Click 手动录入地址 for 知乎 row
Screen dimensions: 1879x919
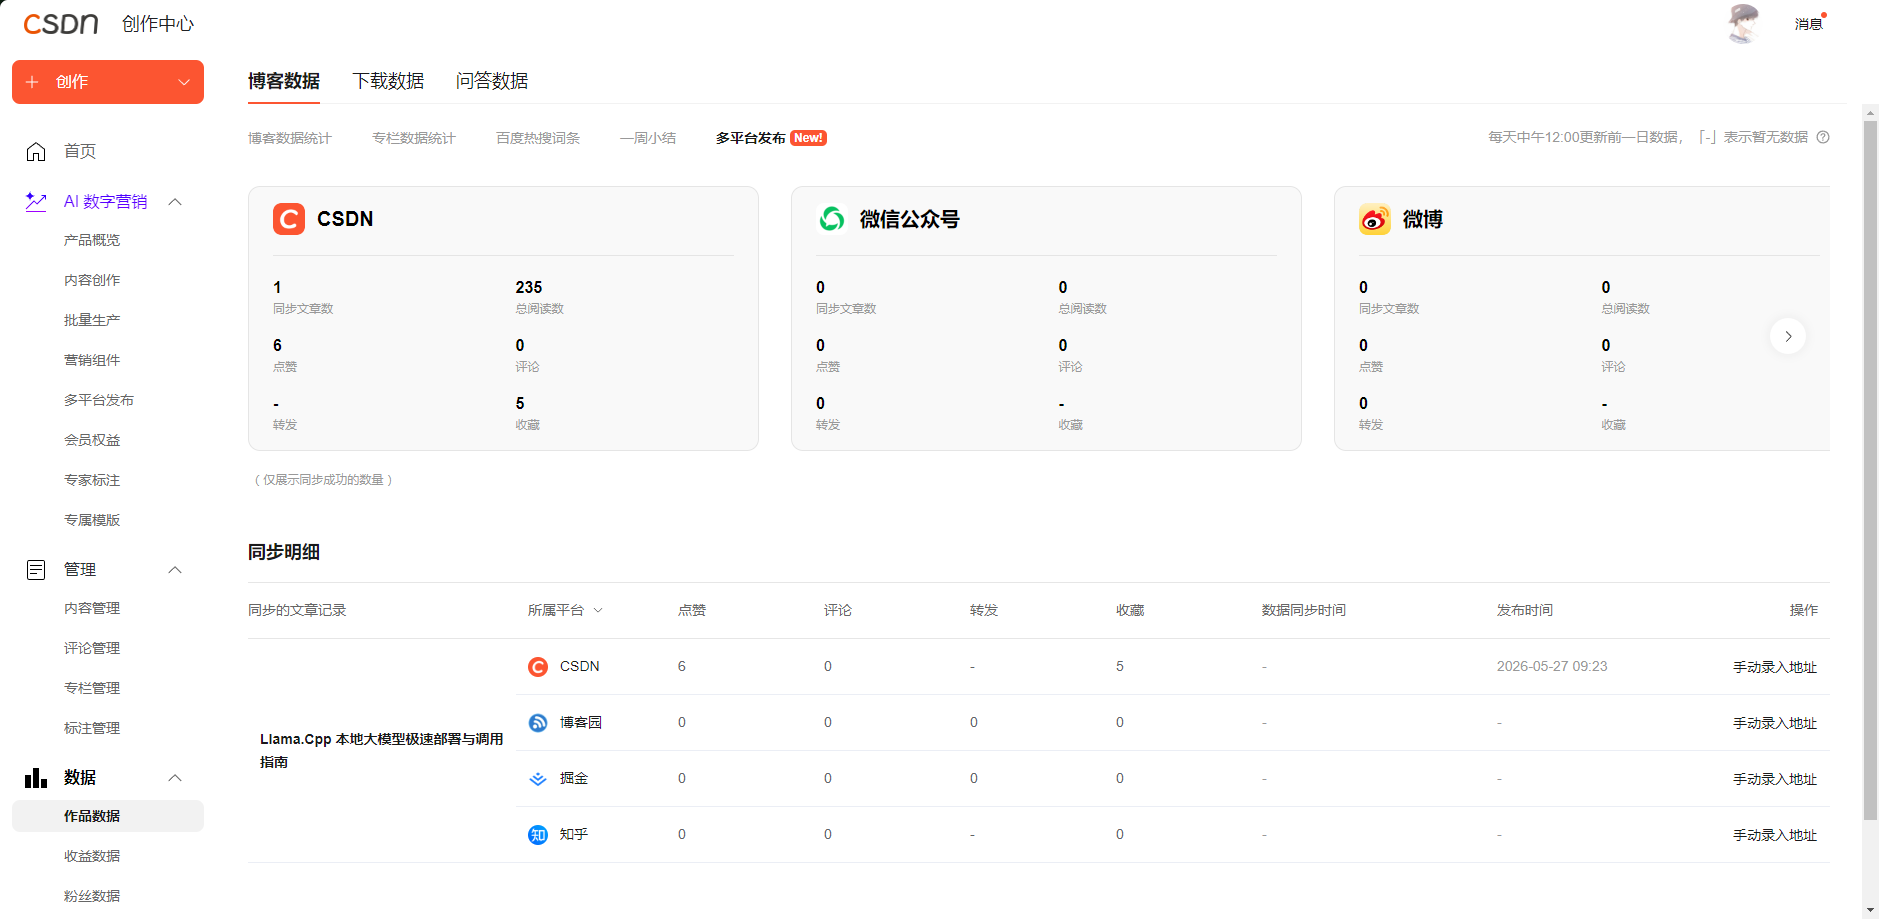pos(1775,835)
